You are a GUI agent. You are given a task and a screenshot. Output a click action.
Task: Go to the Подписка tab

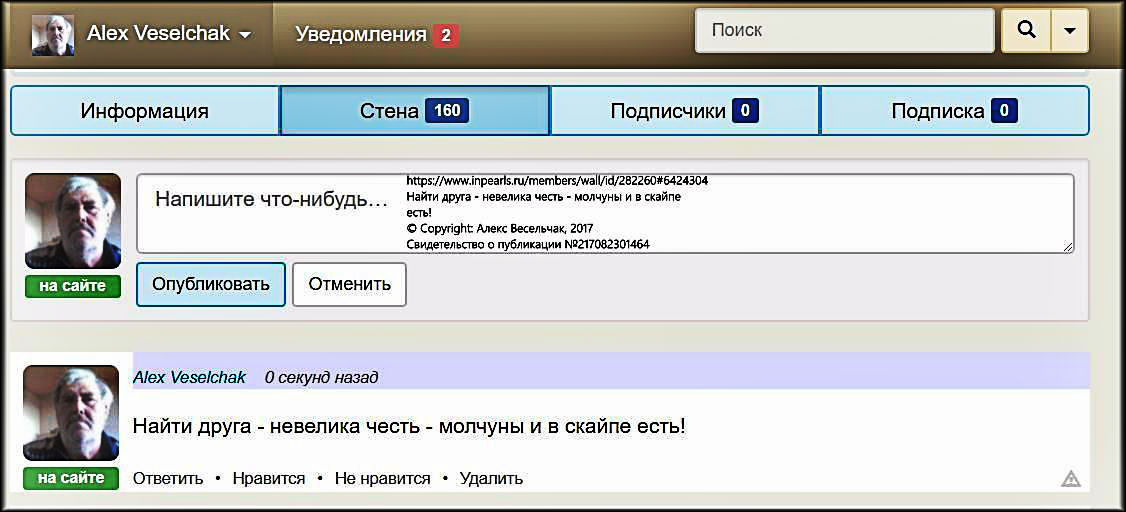coord(937,111)
